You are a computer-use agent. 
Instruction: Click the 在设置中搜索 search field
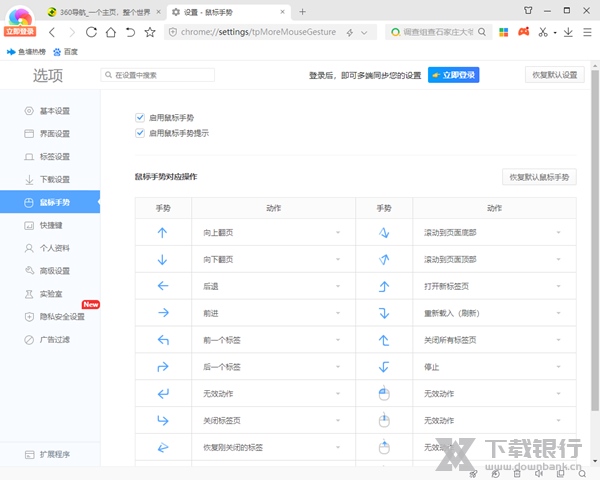pyautogui.click(x=158, y=75)
